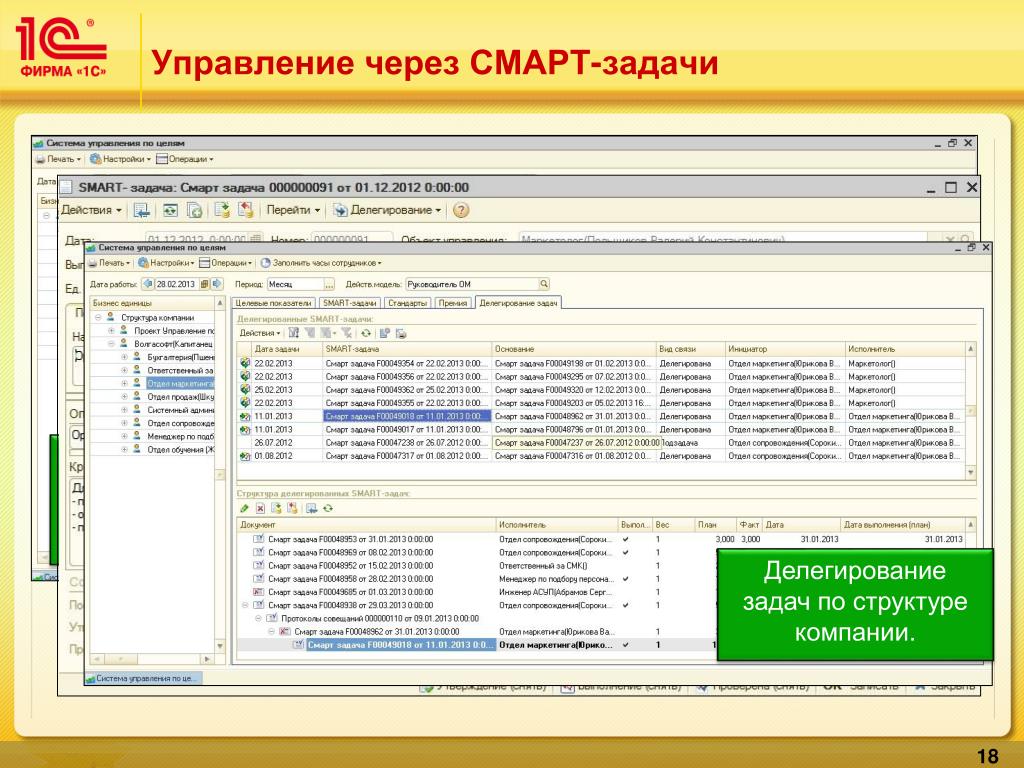
Task: Toggle Выпол. checkmark for Смарт задача F00048958
Action: (626, 579)
